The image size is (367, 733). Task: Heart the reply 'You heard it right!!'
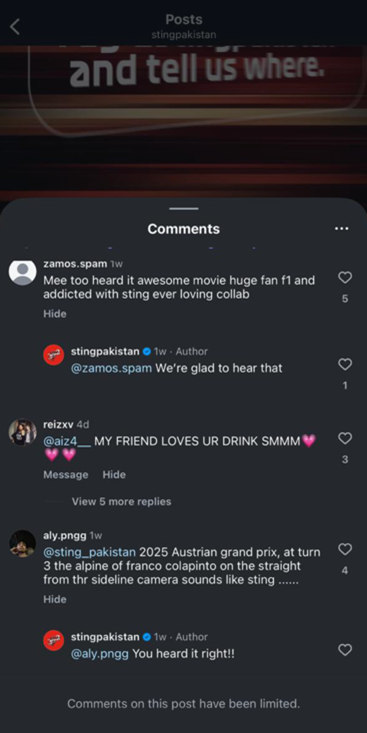345,650
